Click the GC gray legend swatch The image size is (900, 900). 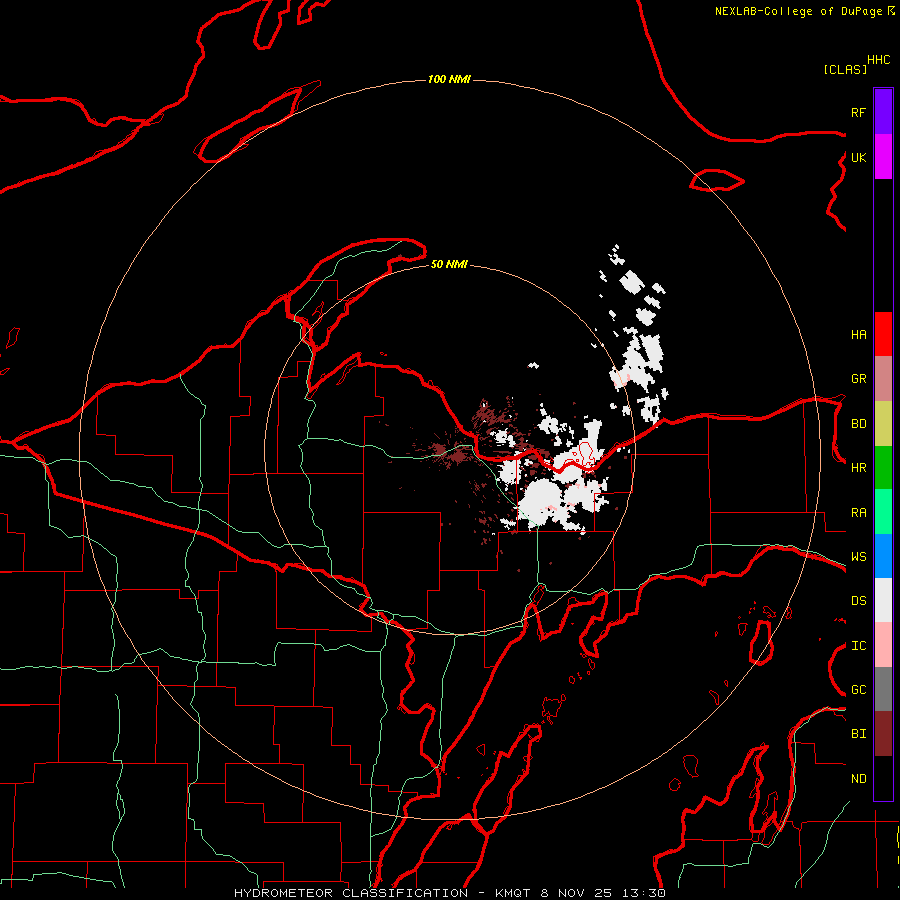883,689
